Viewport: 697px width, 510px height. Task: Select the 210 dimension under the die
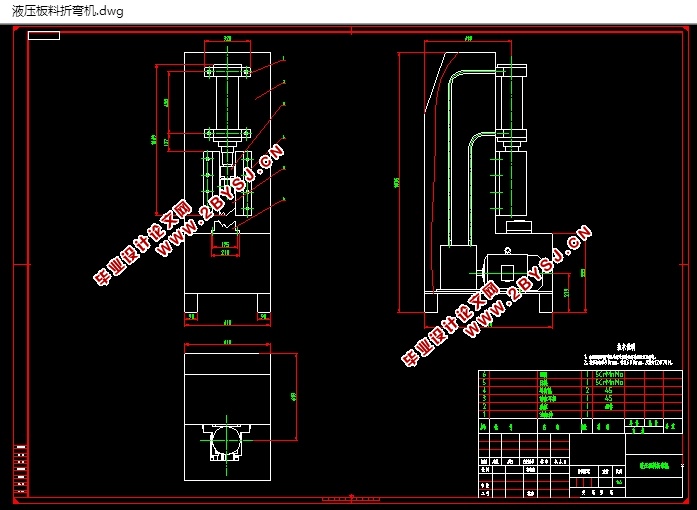click(225, 253)
